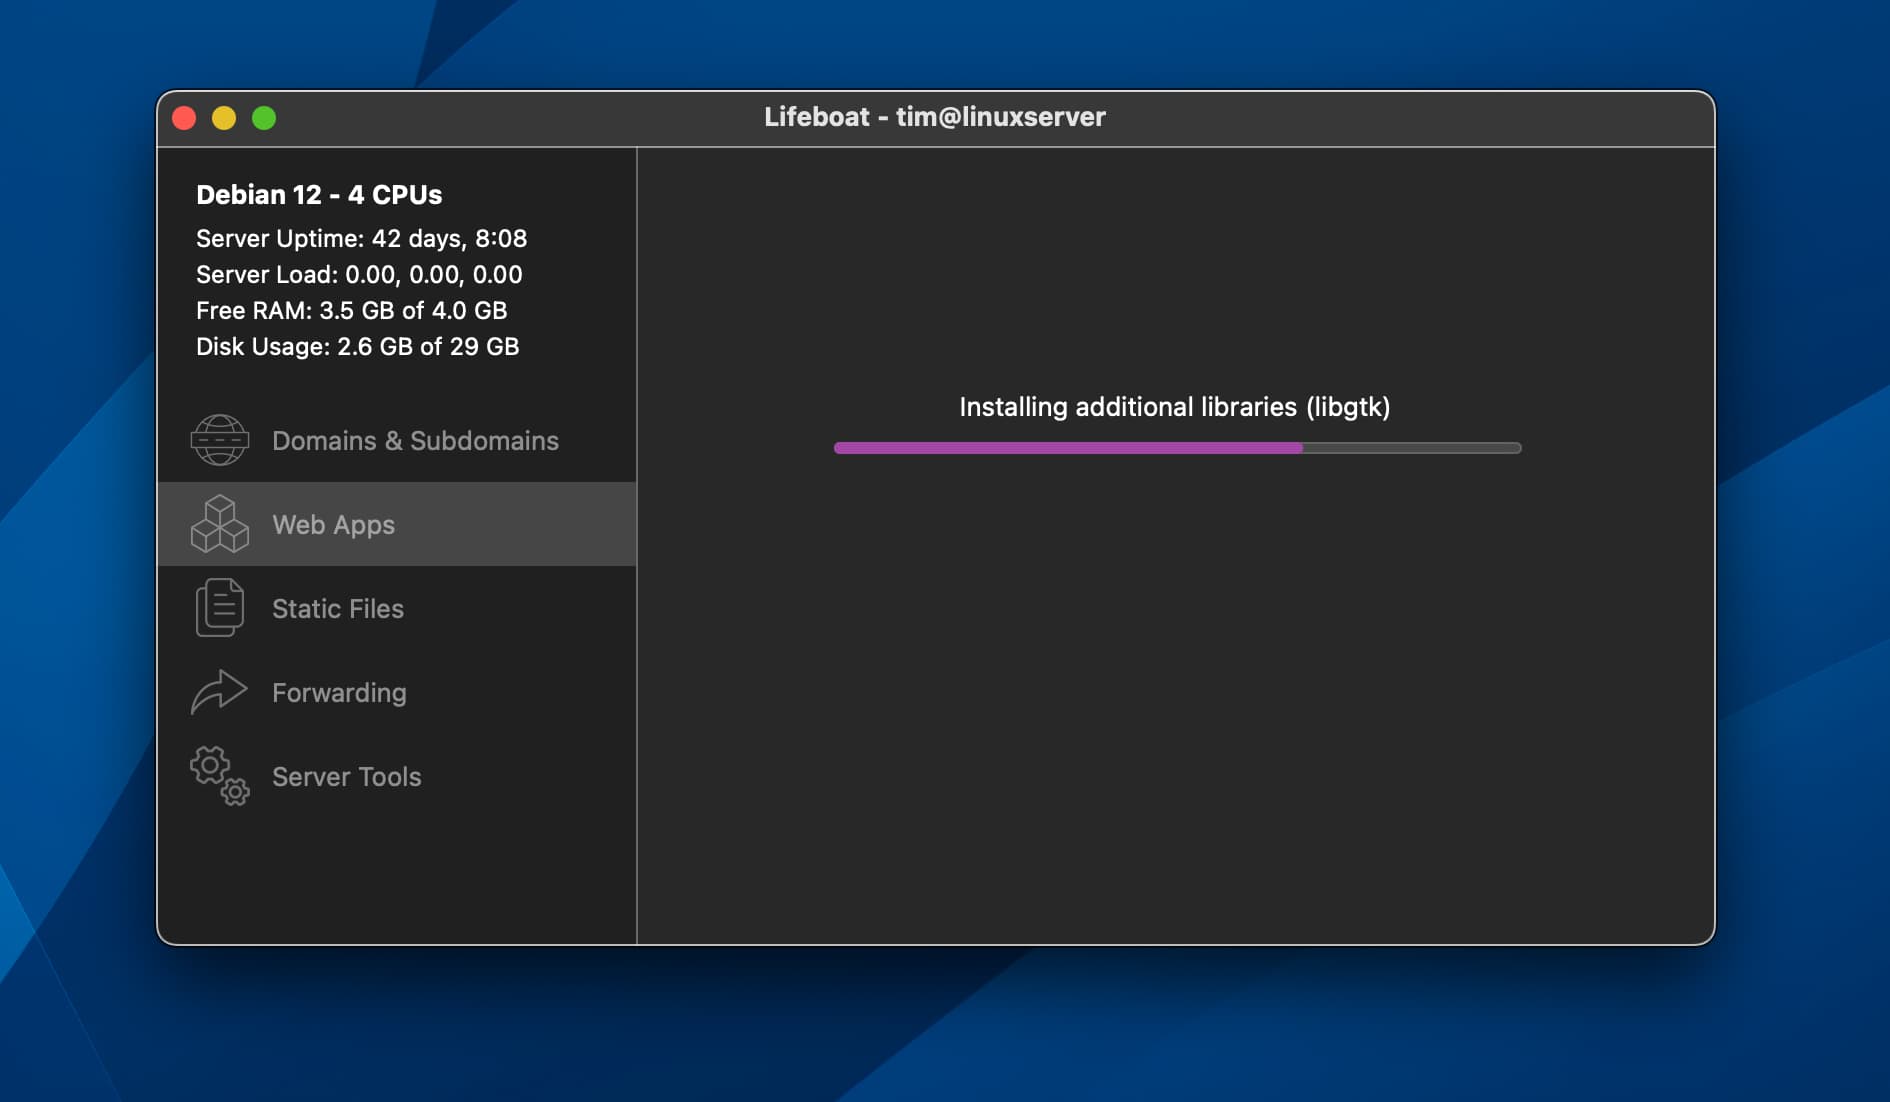This screenshot has width=1890, height=1102.
Task: Open Server Tools label
Action: 347,776
